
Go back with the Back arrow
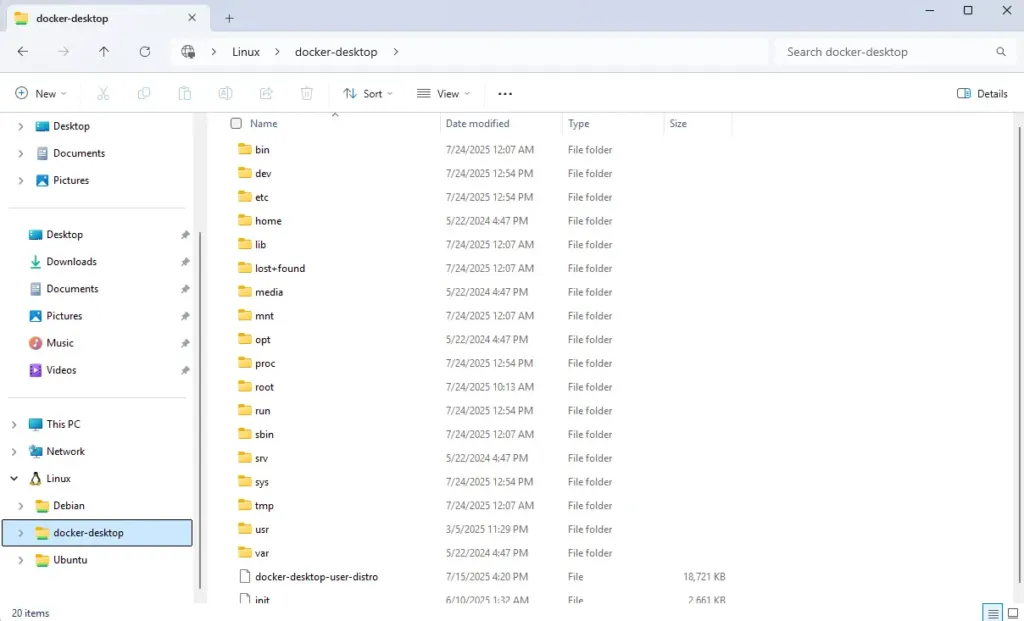23,52
